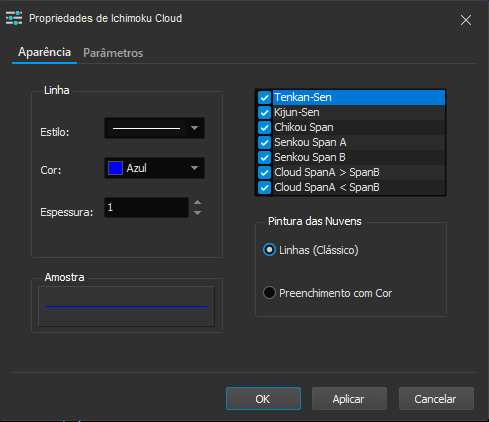Select the Linhas (Clássico) radio button
The image size is (489, 422).
pyautogui.click(x=269, y=250)
